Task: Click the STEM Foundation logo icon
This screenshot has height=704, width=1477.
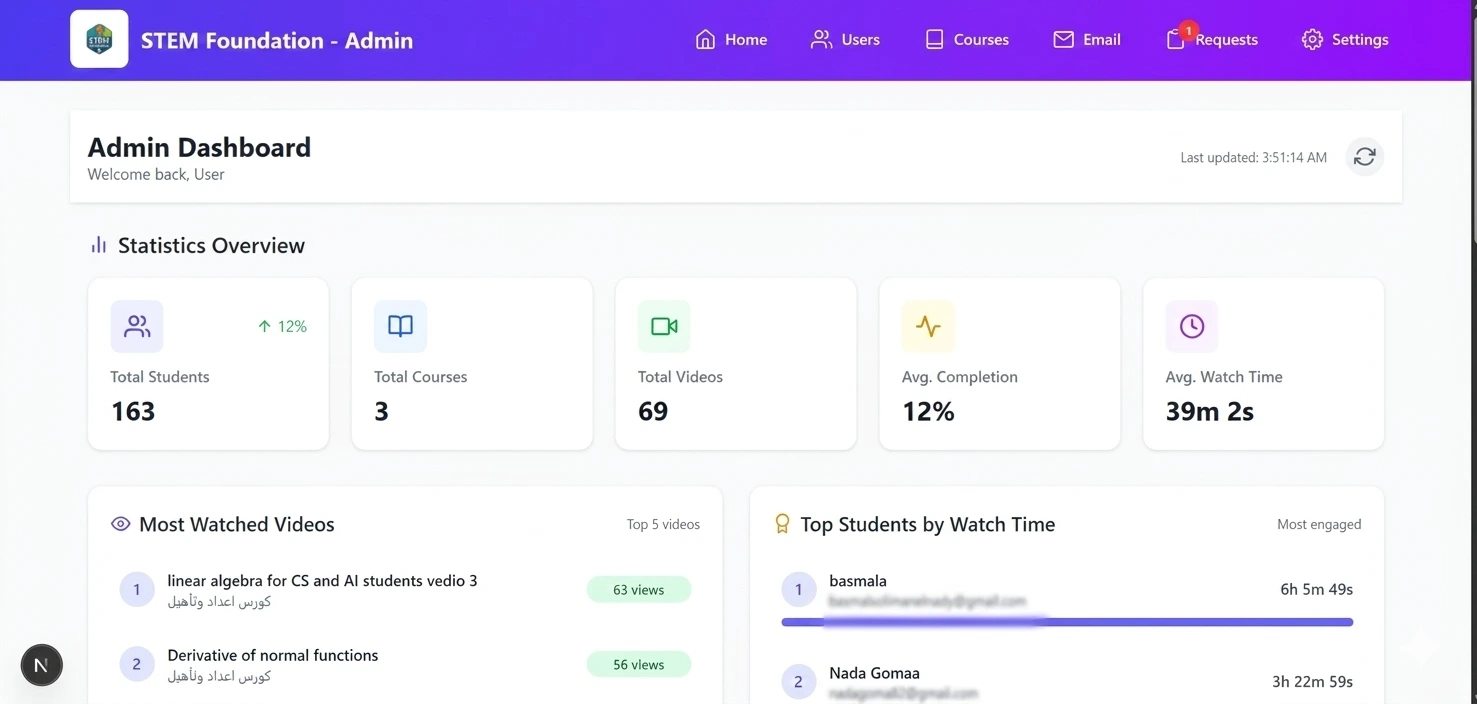Action: pos(99,40)
